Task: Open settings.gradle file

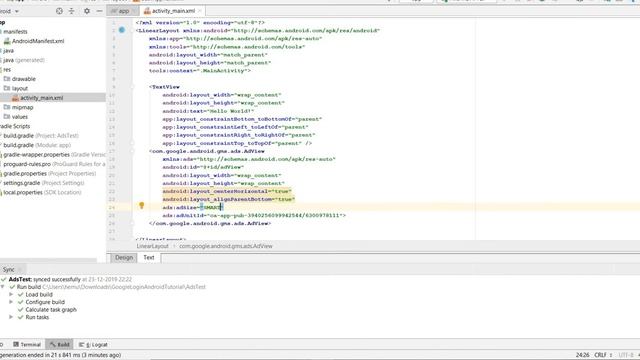Action: point(44,183)
